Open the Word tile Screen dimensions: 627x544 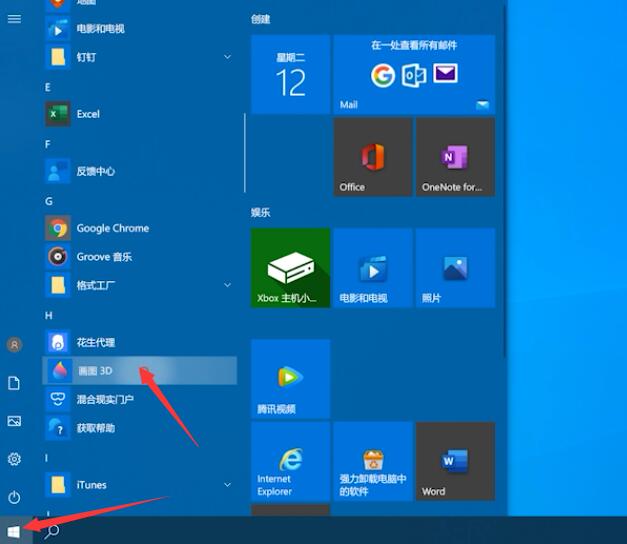point(456,462)
